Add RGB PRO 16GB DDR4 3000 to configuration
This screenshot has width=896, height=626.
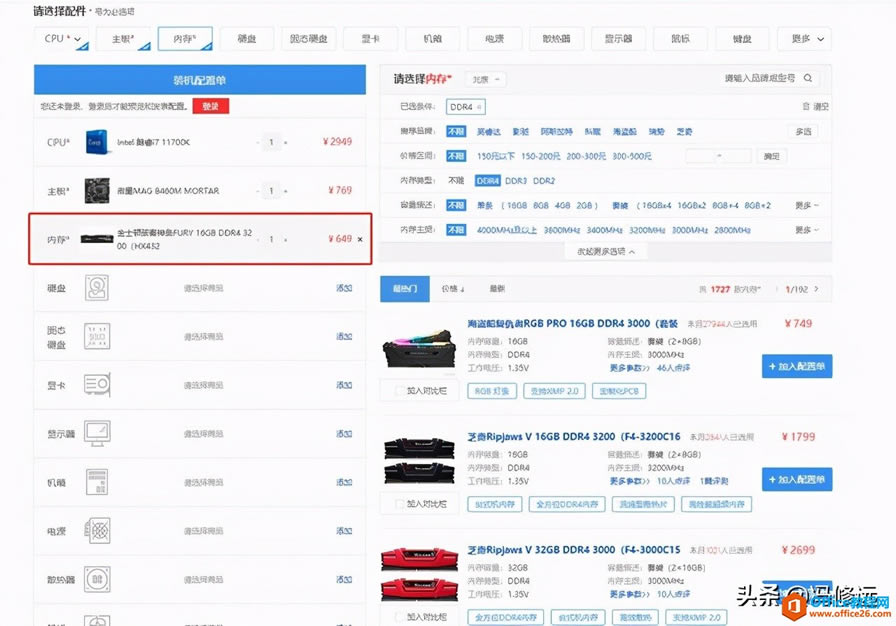point(797,366)
